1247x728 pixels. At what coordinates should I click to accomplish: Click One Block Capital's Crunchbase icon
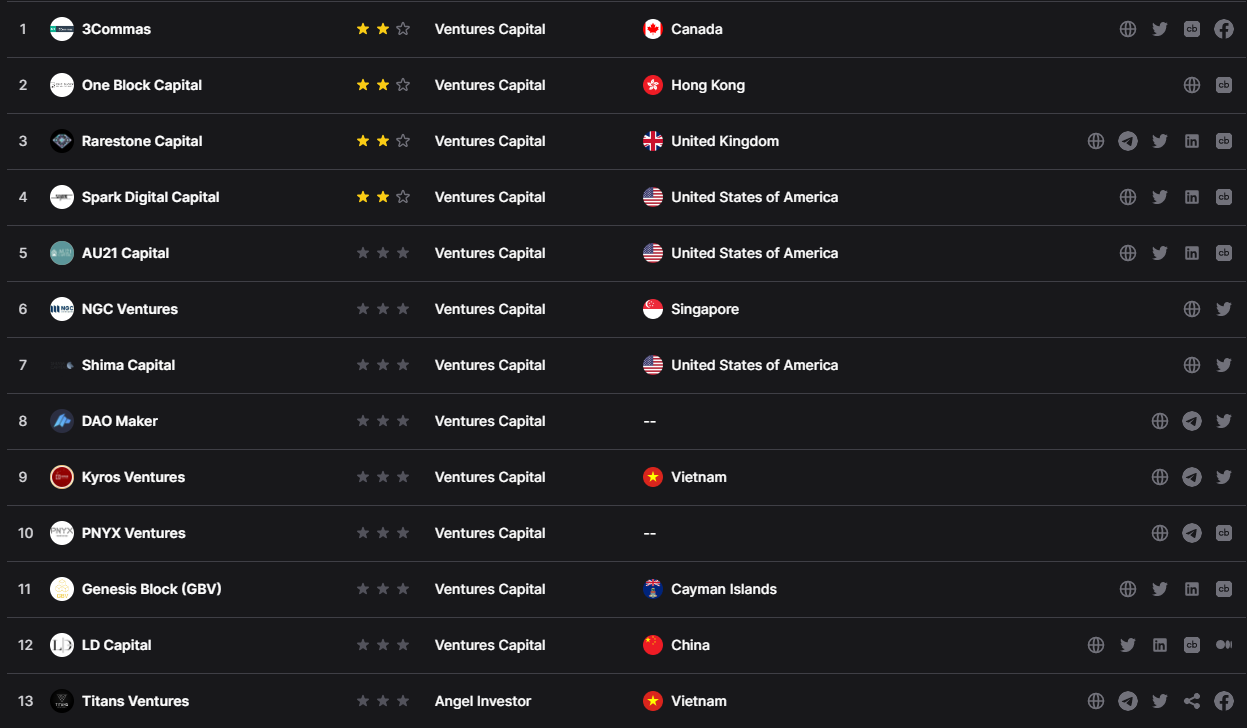pos(1223,85)
